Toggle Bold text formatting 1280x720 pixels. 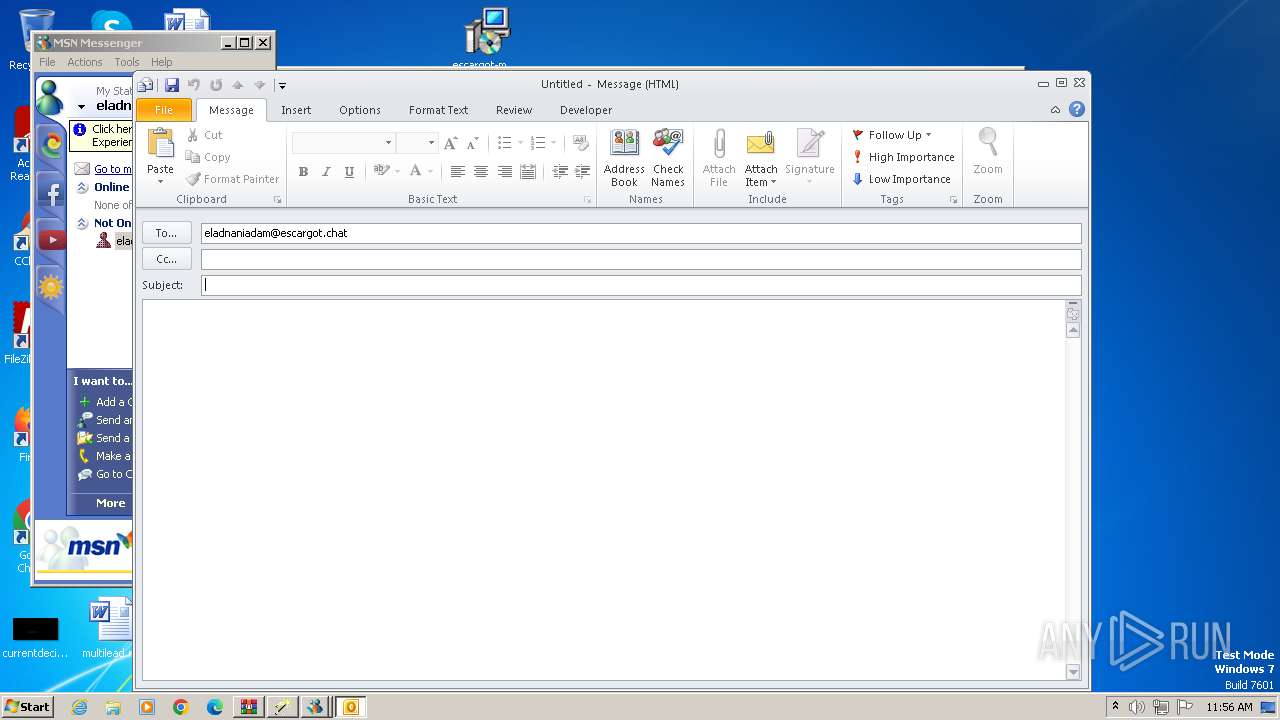pyautogui.click(x=303, y=172)
